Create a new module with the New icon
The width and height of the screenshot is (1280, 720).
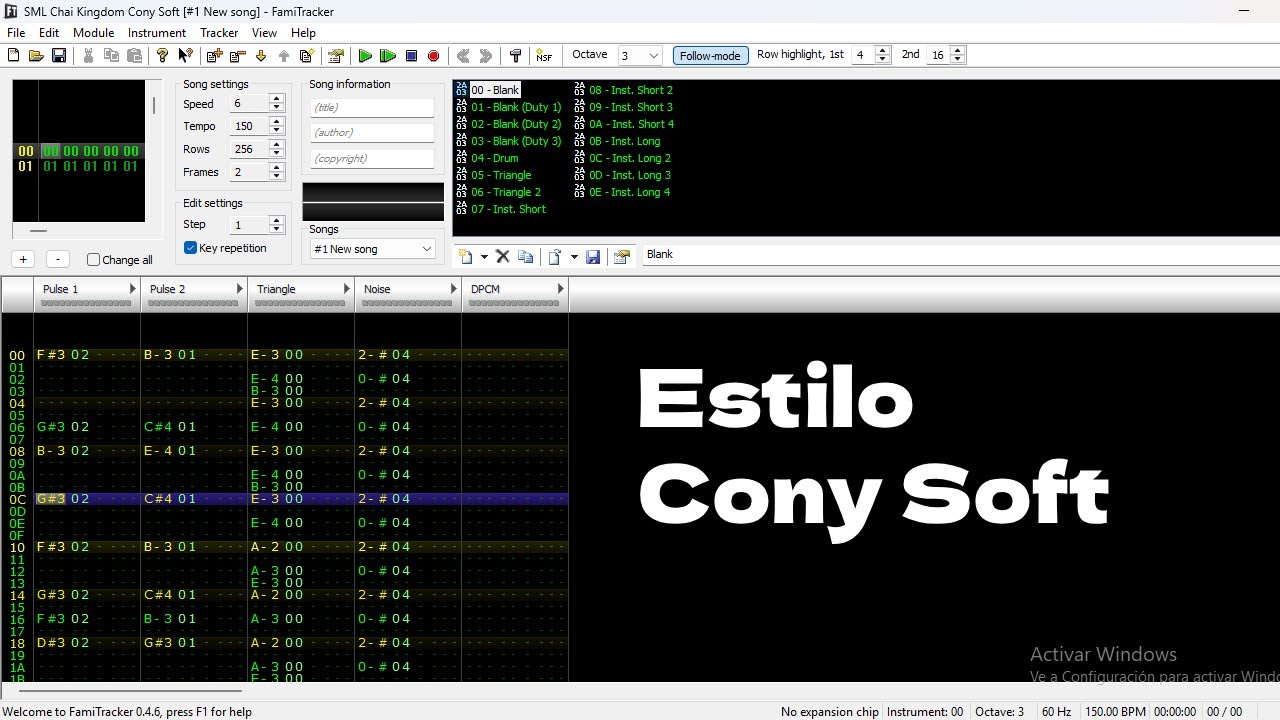[x=13, y=56]
